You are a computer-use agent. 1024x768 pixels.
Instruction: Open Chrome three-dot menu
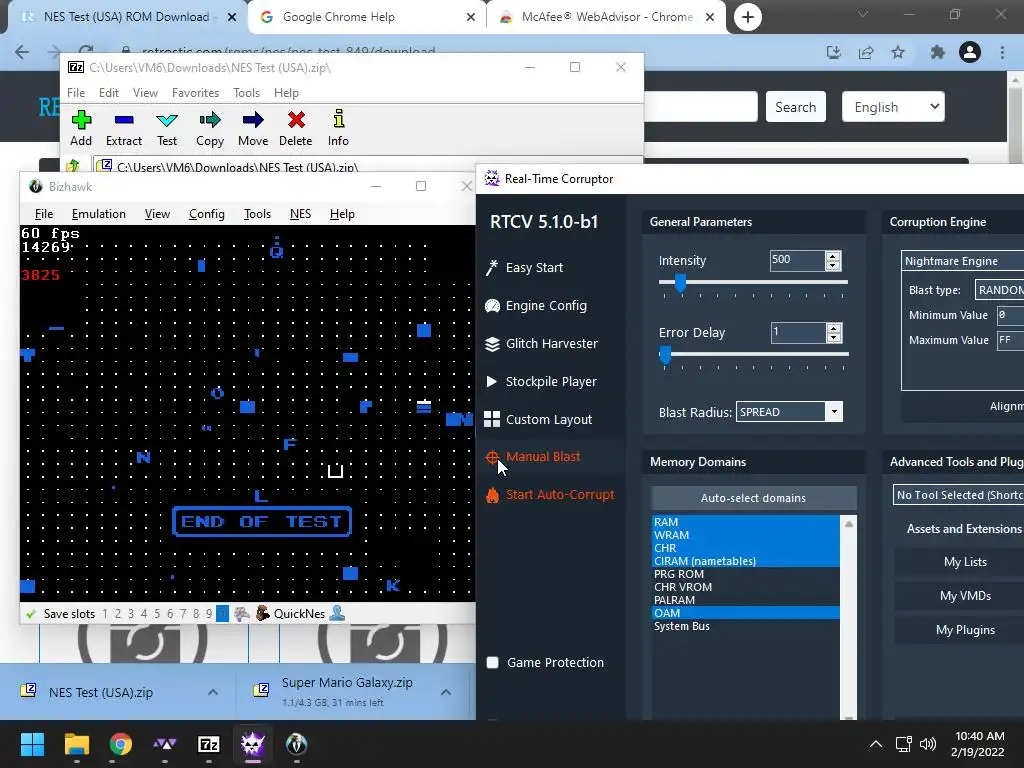click(x=1002, y=52)
